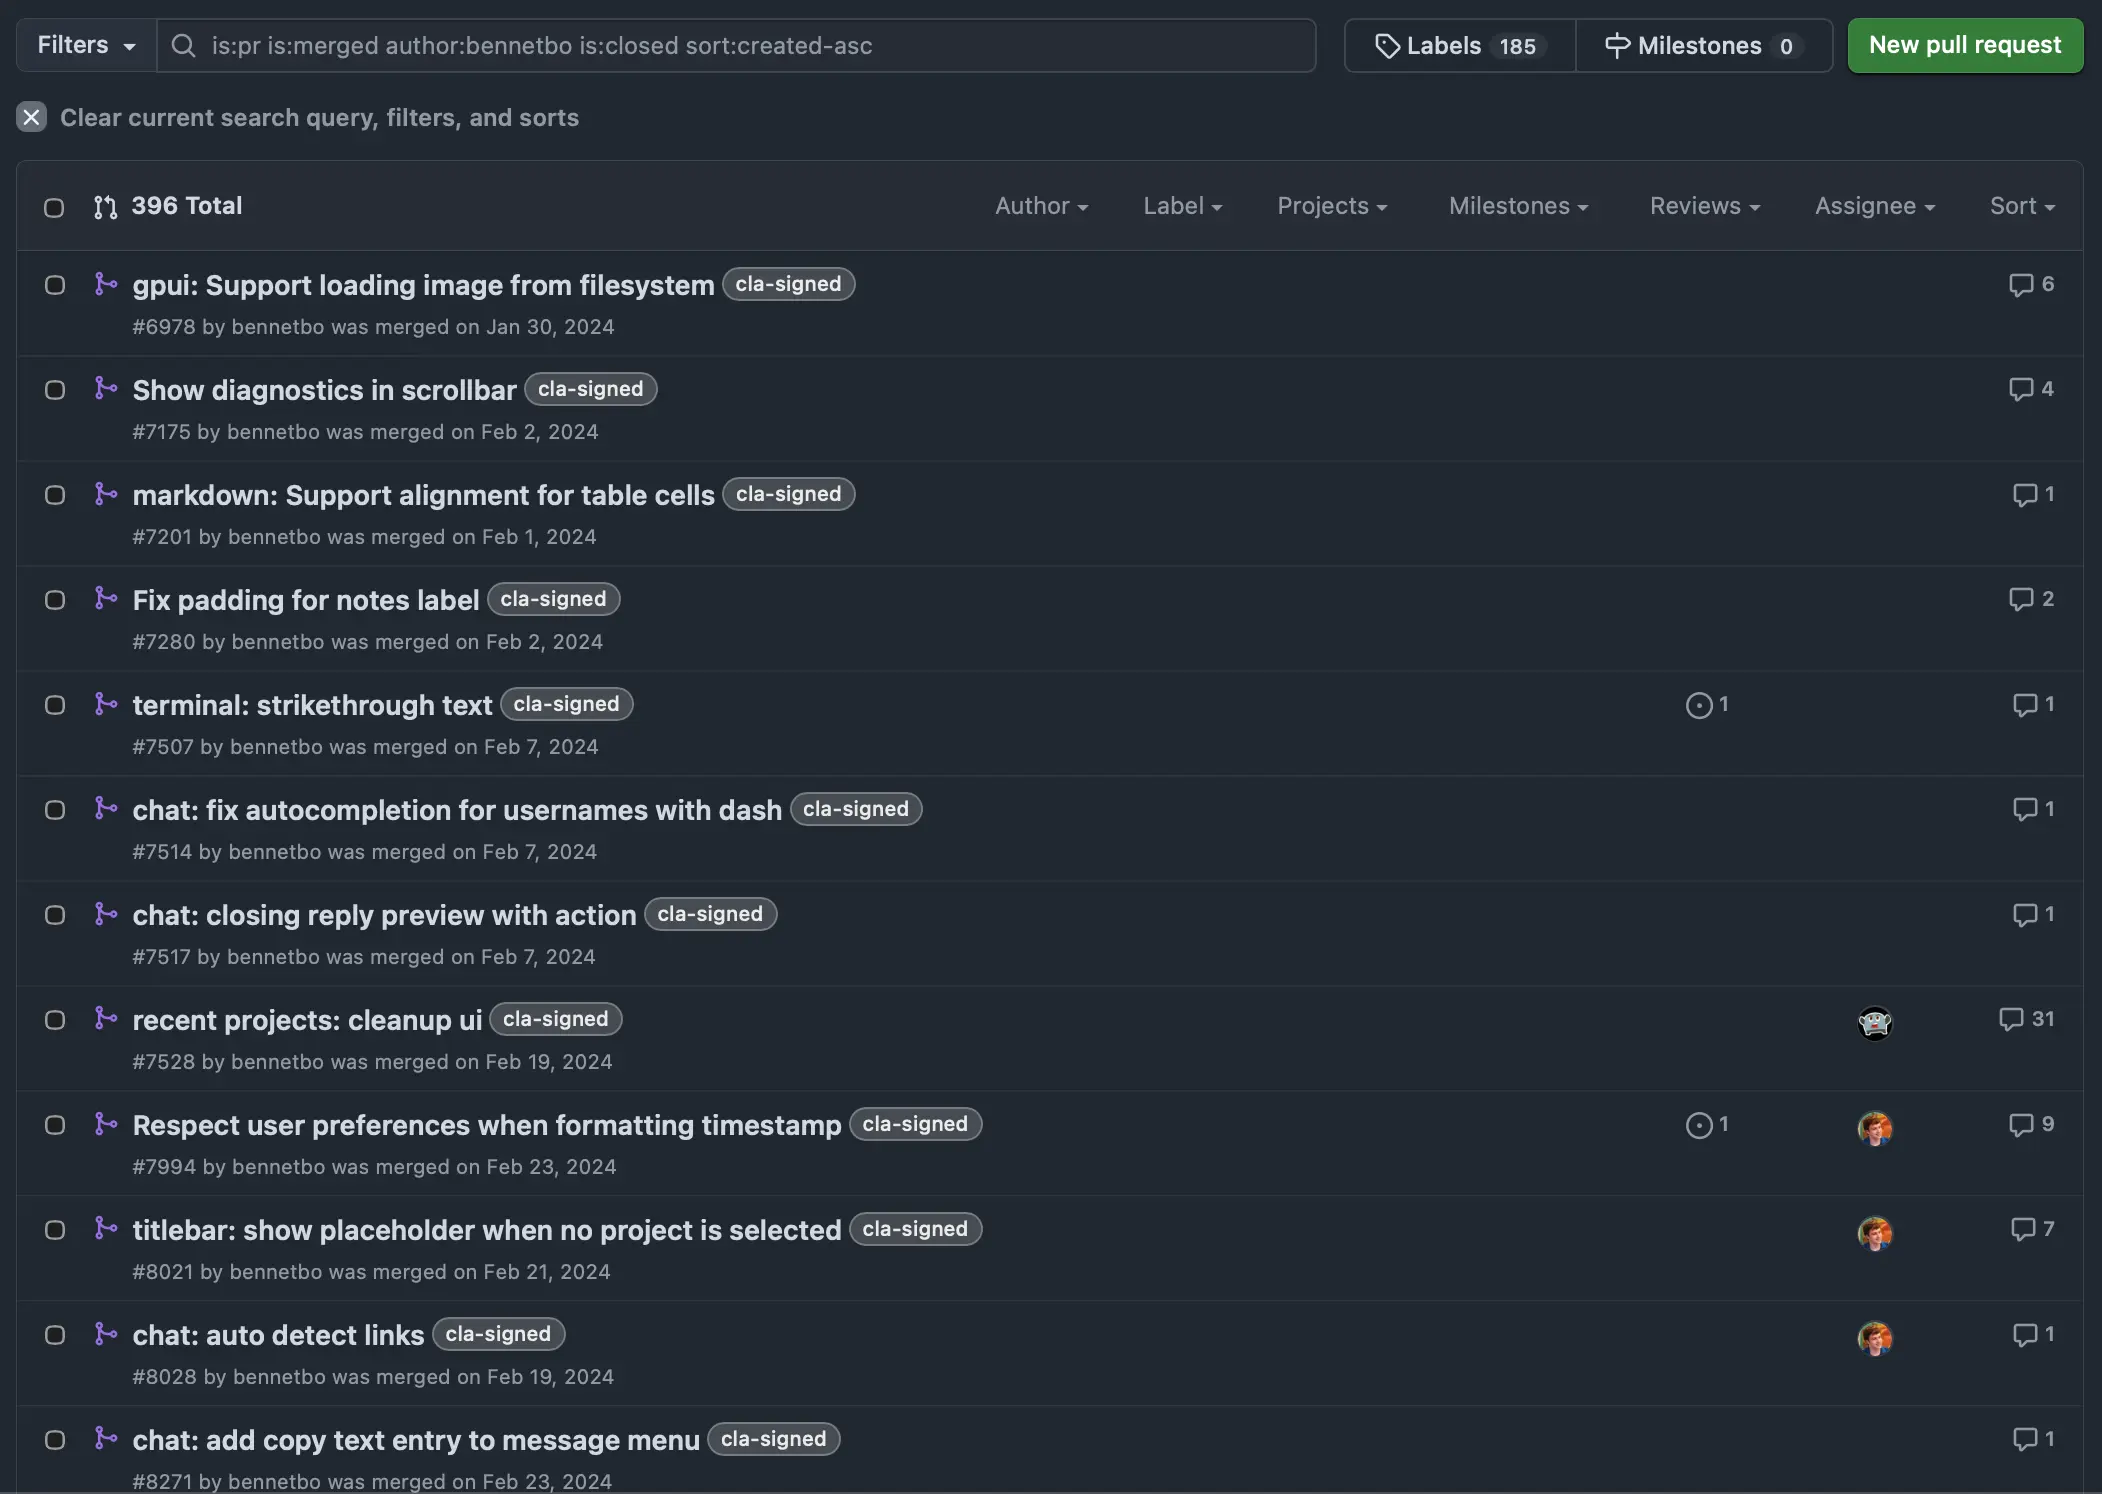This screenshot has width=2102, height=1494.
Task: Click inside the search query field
Action: [700, 45]
